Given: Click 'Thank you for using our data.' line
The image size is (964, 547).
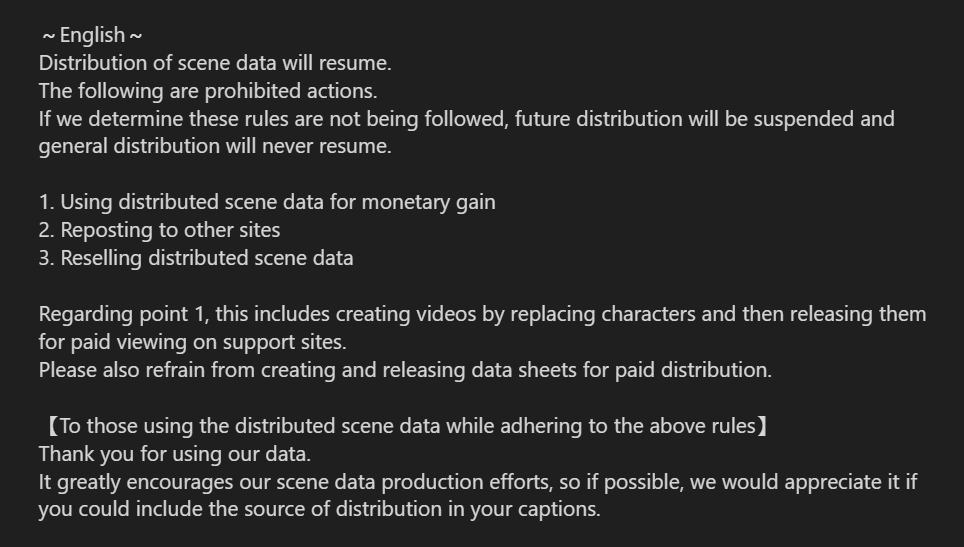Looking at the screenshot, I should point(175,454).
